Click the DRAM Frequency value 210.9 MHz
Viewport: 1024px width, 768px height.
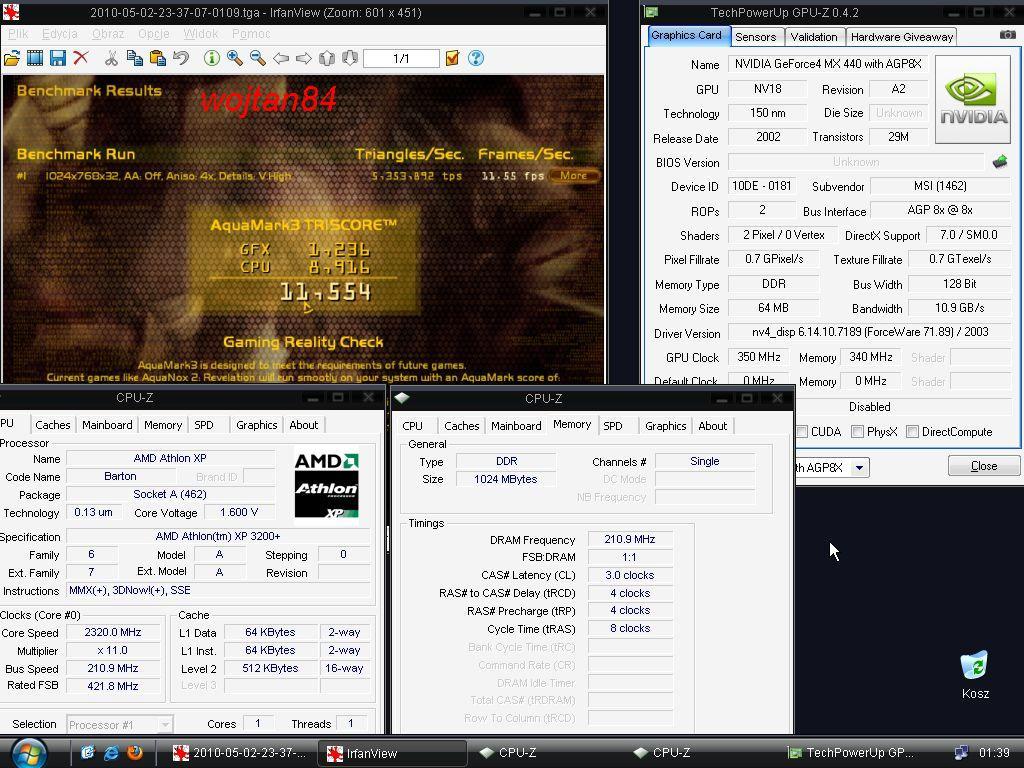click(630, 539)
